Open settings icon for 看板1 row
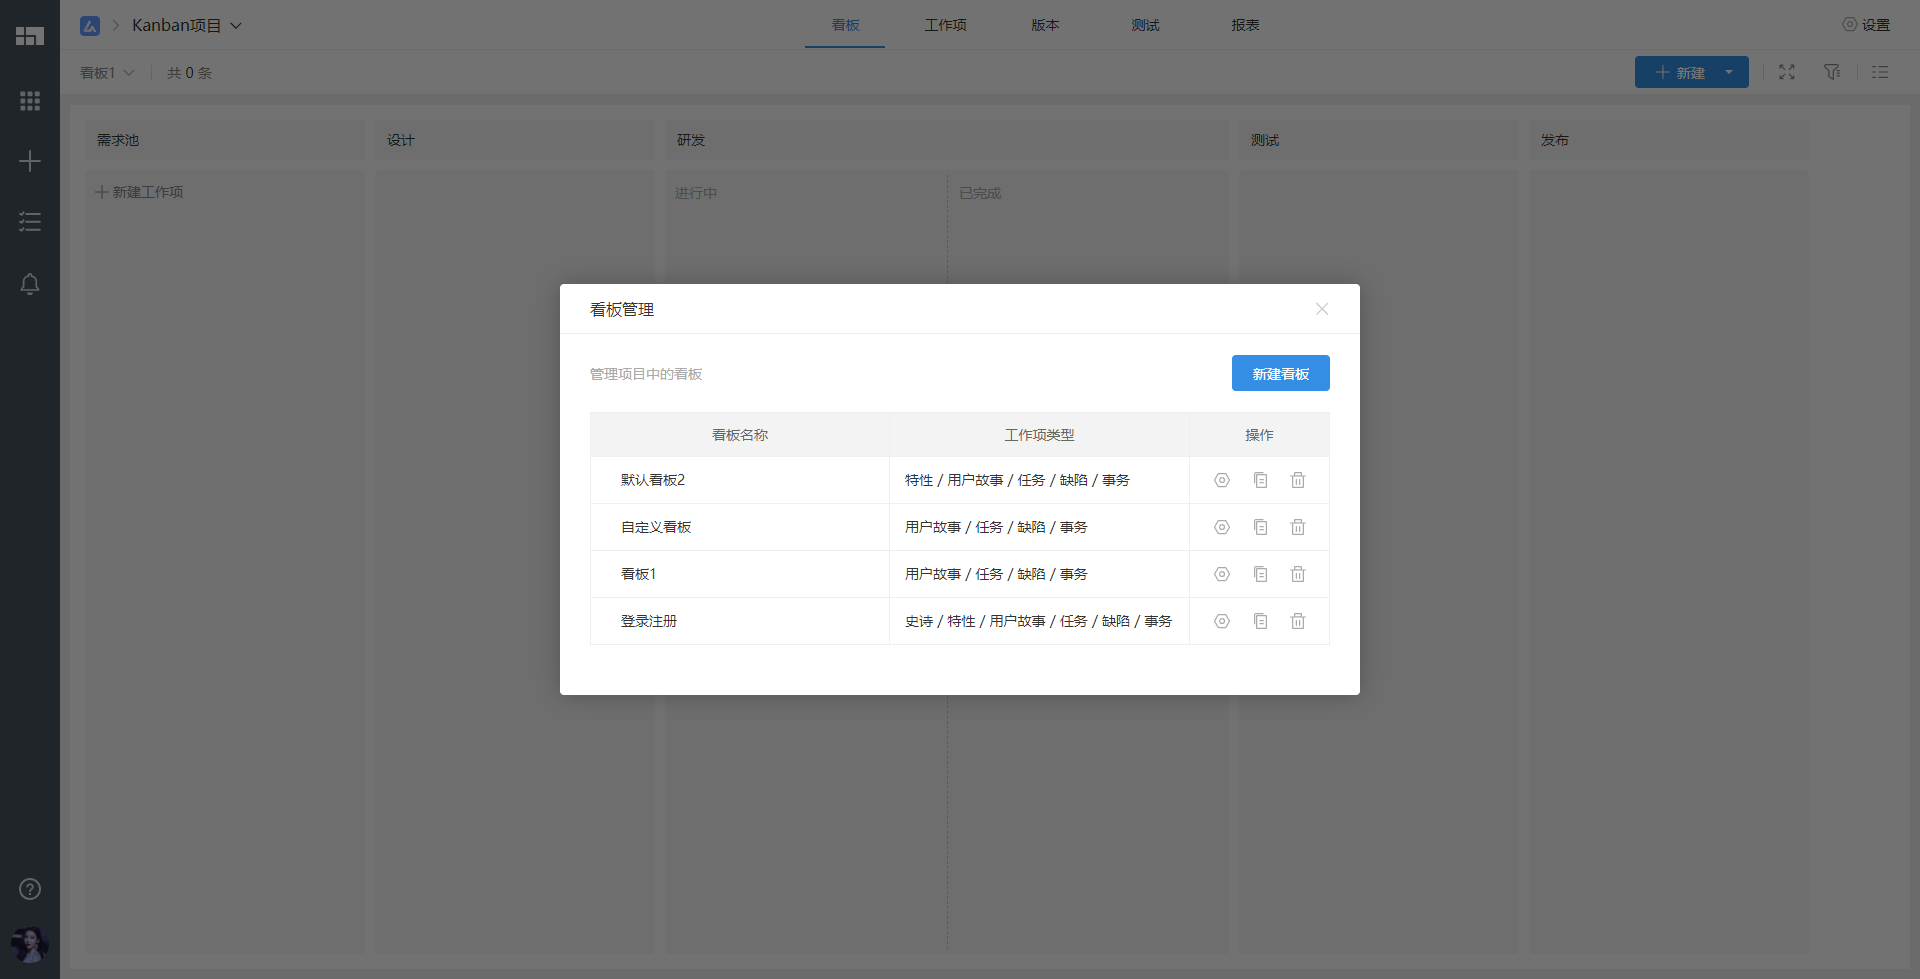The width and height of the screenshot is (1920, 979). point(1222,574)
